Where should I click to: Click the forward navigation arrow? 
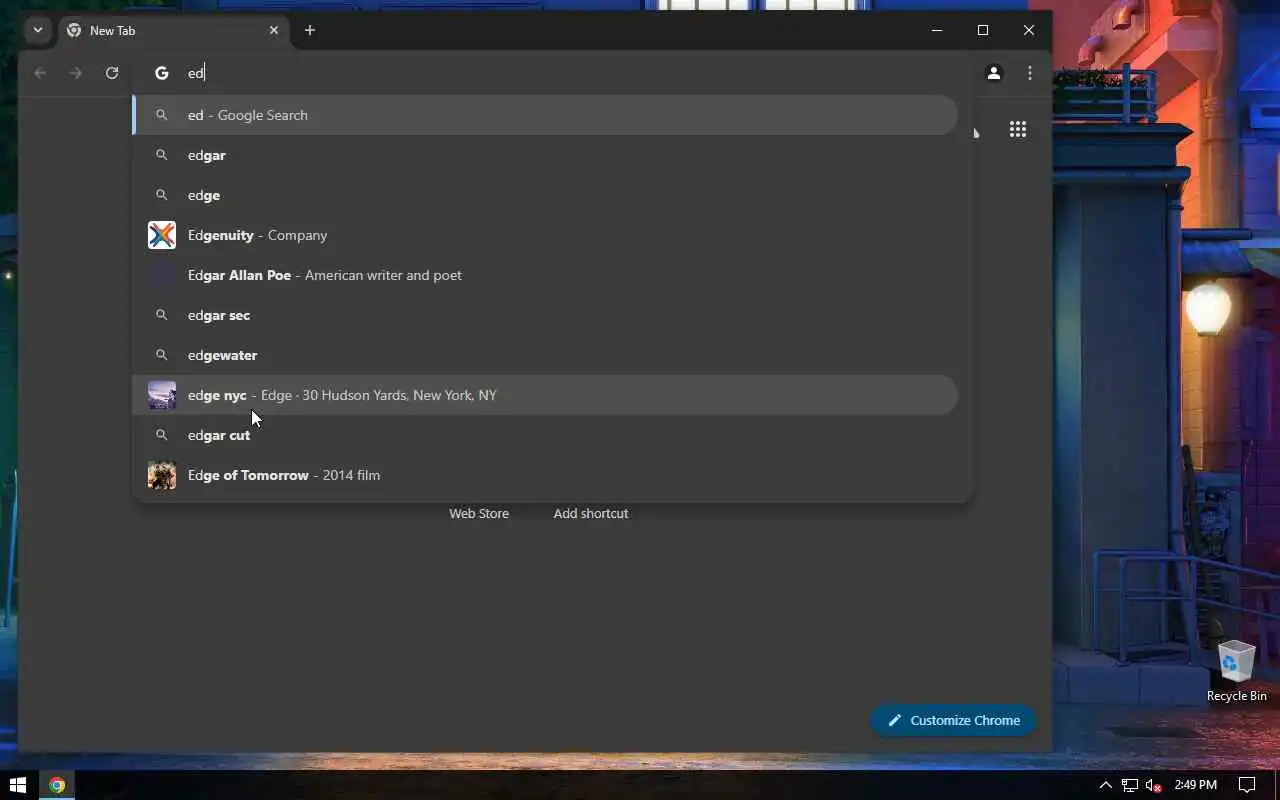[x=76, y=73]
